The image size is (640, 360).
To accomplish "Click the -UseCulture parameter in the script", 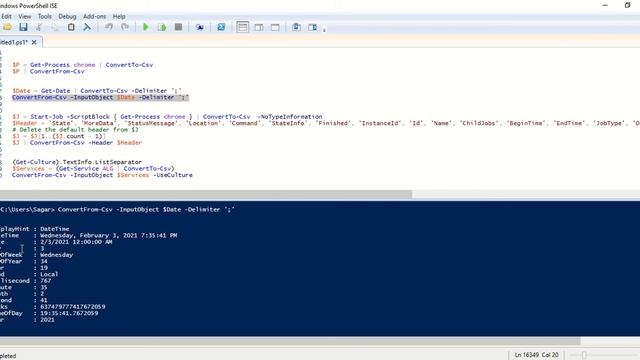I will point(173,175).
